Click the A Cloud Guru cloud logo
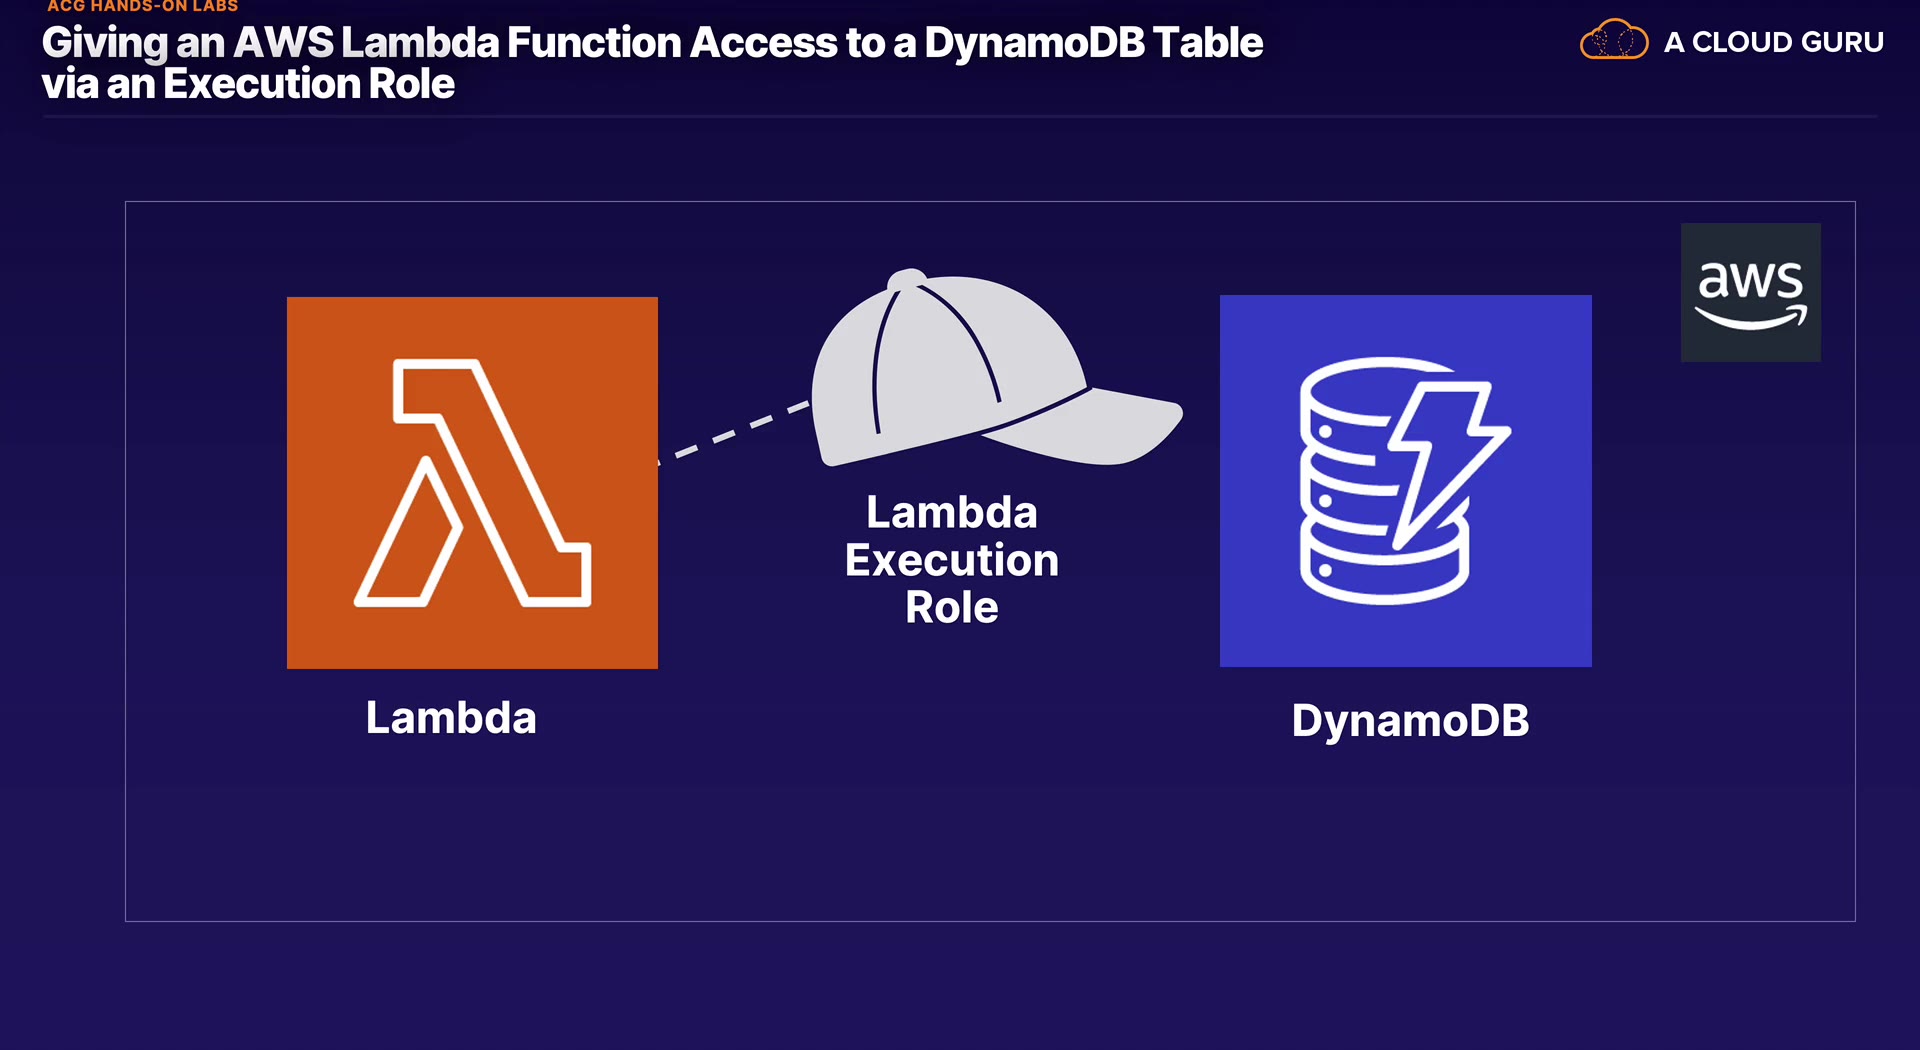 (x=1613, y=40)
